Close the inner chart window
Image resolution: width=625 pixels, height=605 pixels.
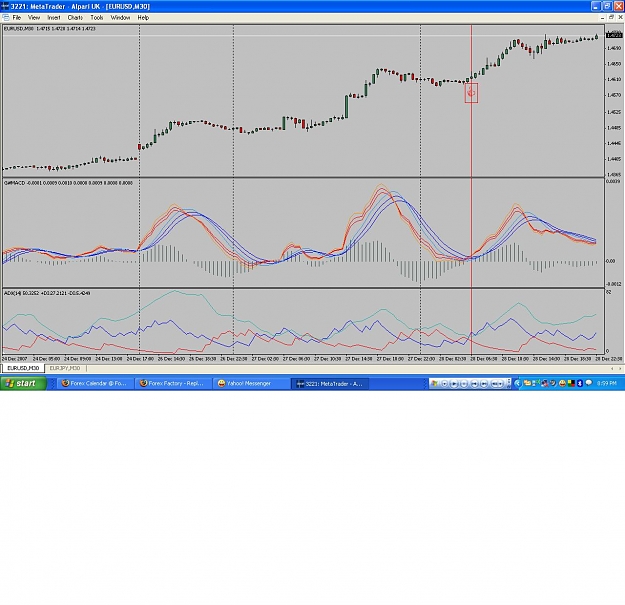coord(620,18)
